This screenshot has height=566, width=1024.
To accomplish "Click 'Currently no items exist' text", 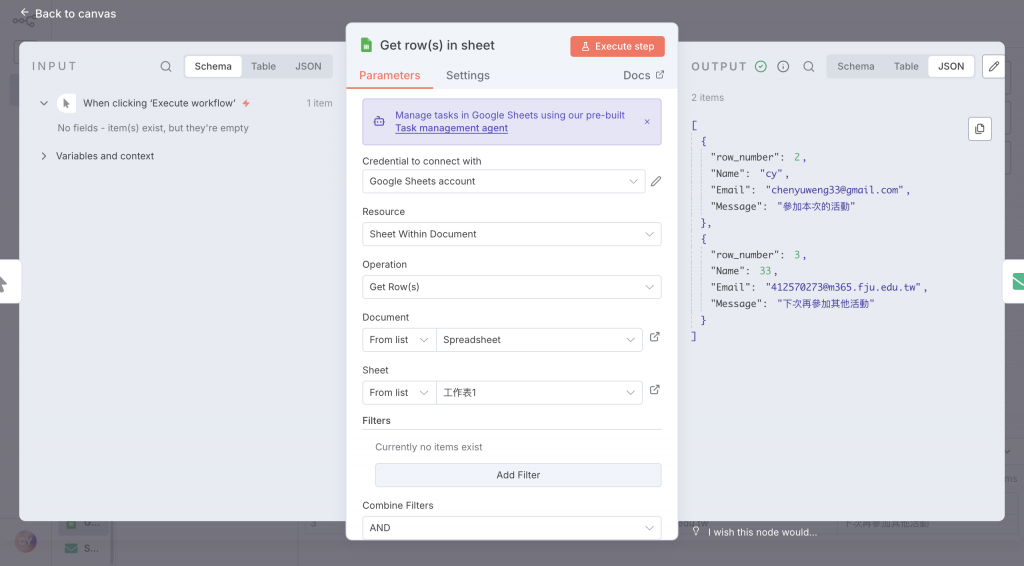I will point(428,447).
